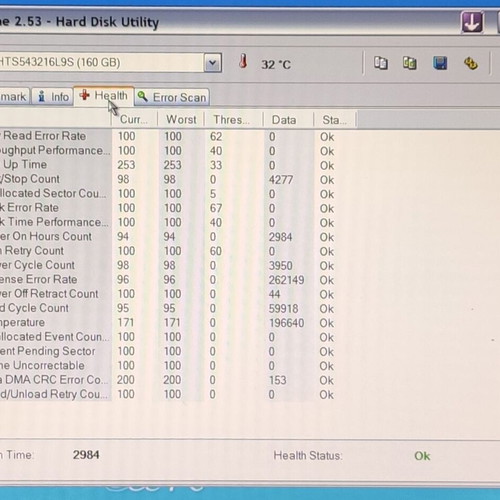
Task: Open the Benchmark tab
Action: click(14, 97)
